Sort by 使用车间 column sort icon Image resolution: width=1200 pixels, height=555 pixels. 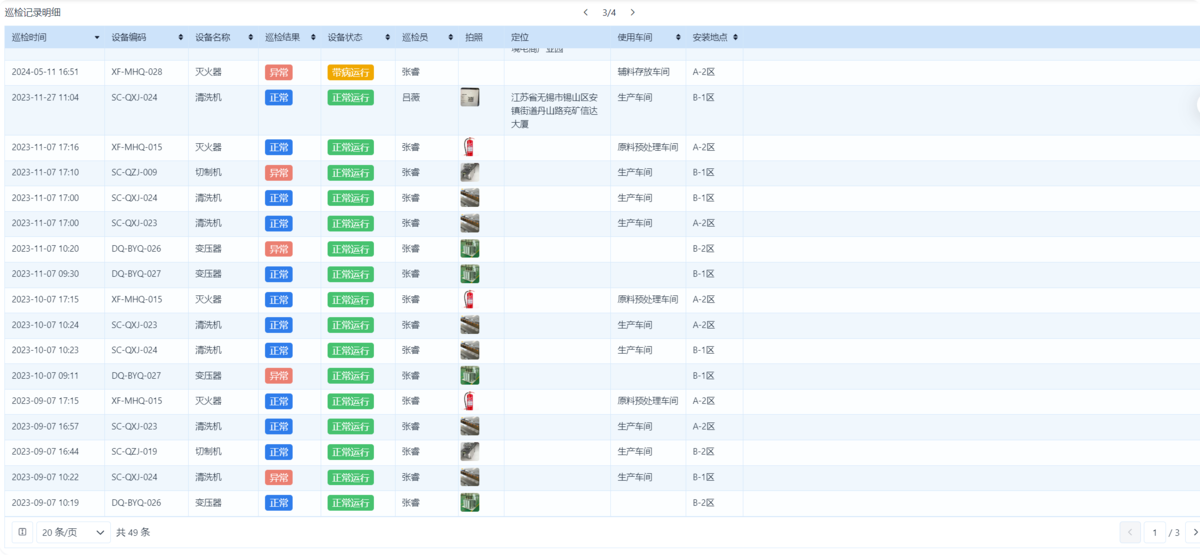point(677,38)
